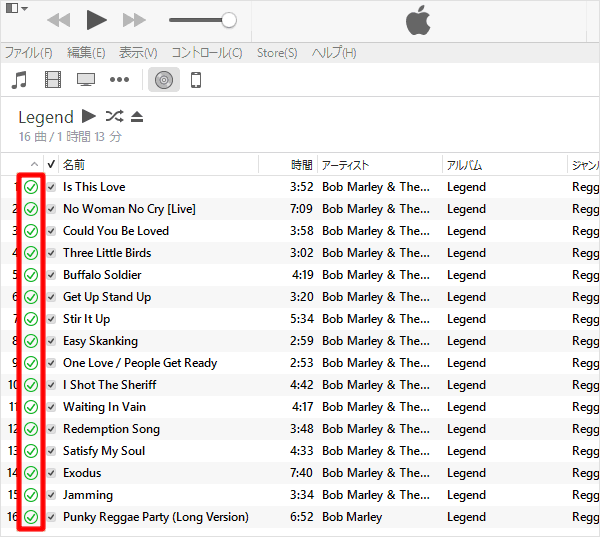
Task: Uncheck the Get Up Stand Up checkbox
Action: [x=51, y=297]
